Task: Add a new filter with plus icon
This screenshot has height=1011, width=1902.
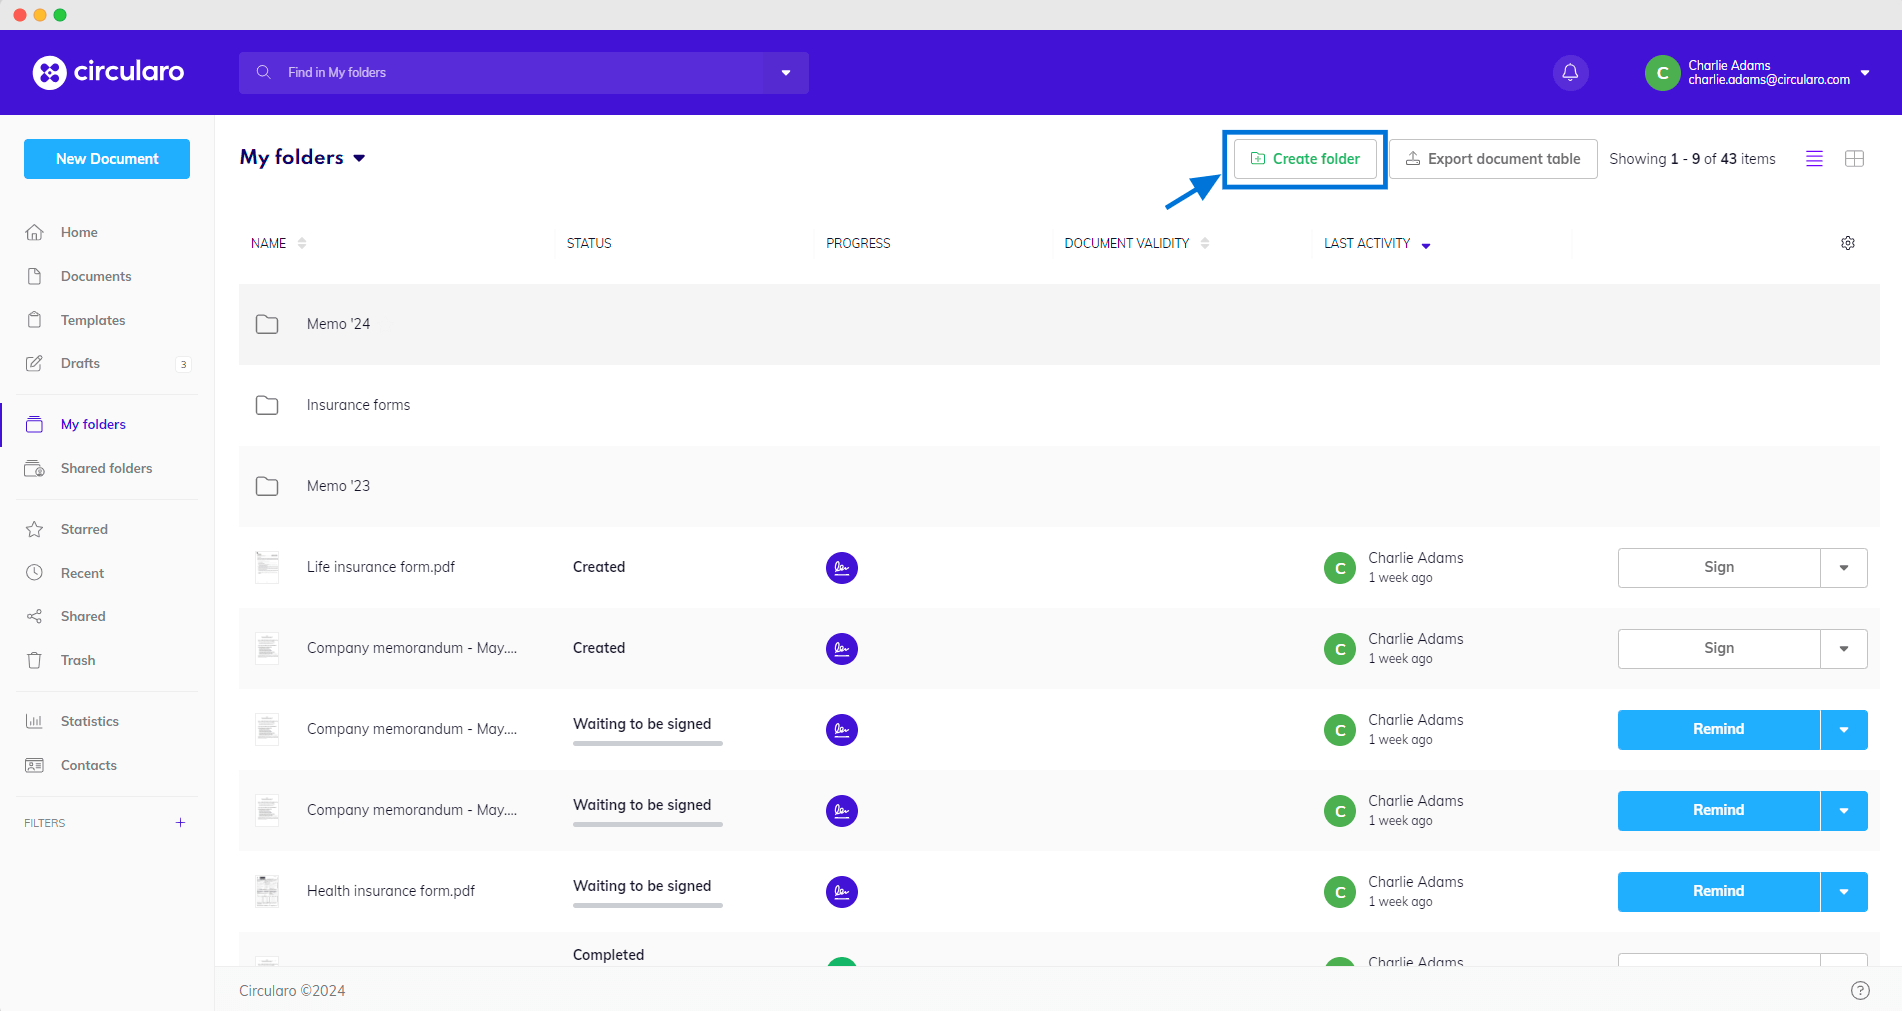Action: [x=180, y=823]
